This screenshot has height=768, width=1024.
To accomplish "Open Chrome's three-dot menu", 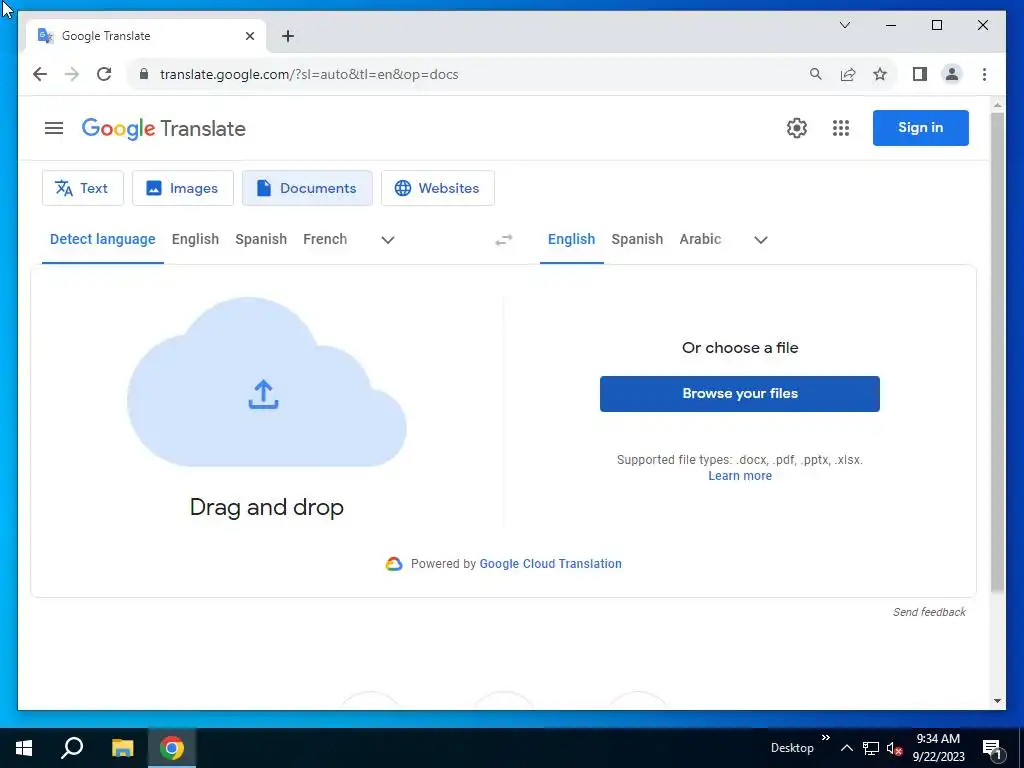I will pyautogui.click(x=984, y=74).
